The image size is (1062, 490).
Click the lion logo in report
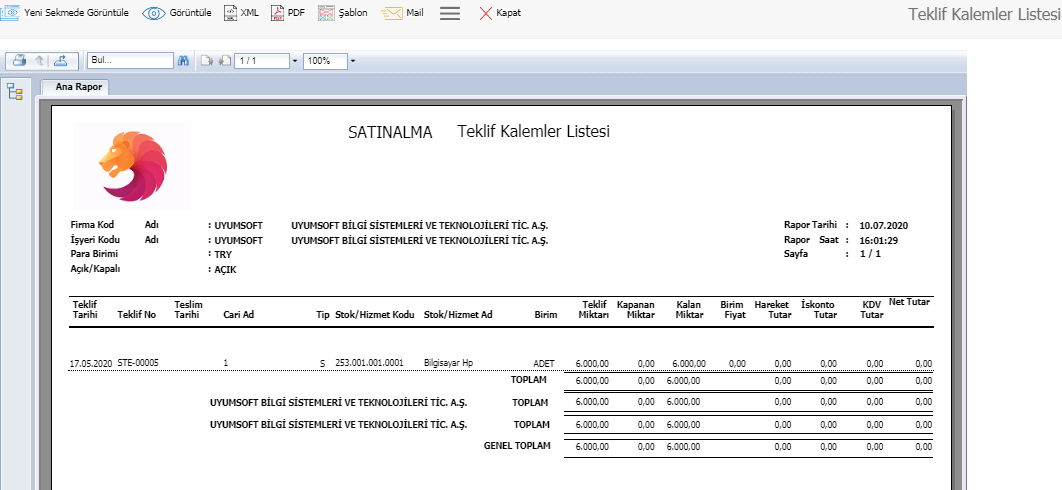point(132,166)
